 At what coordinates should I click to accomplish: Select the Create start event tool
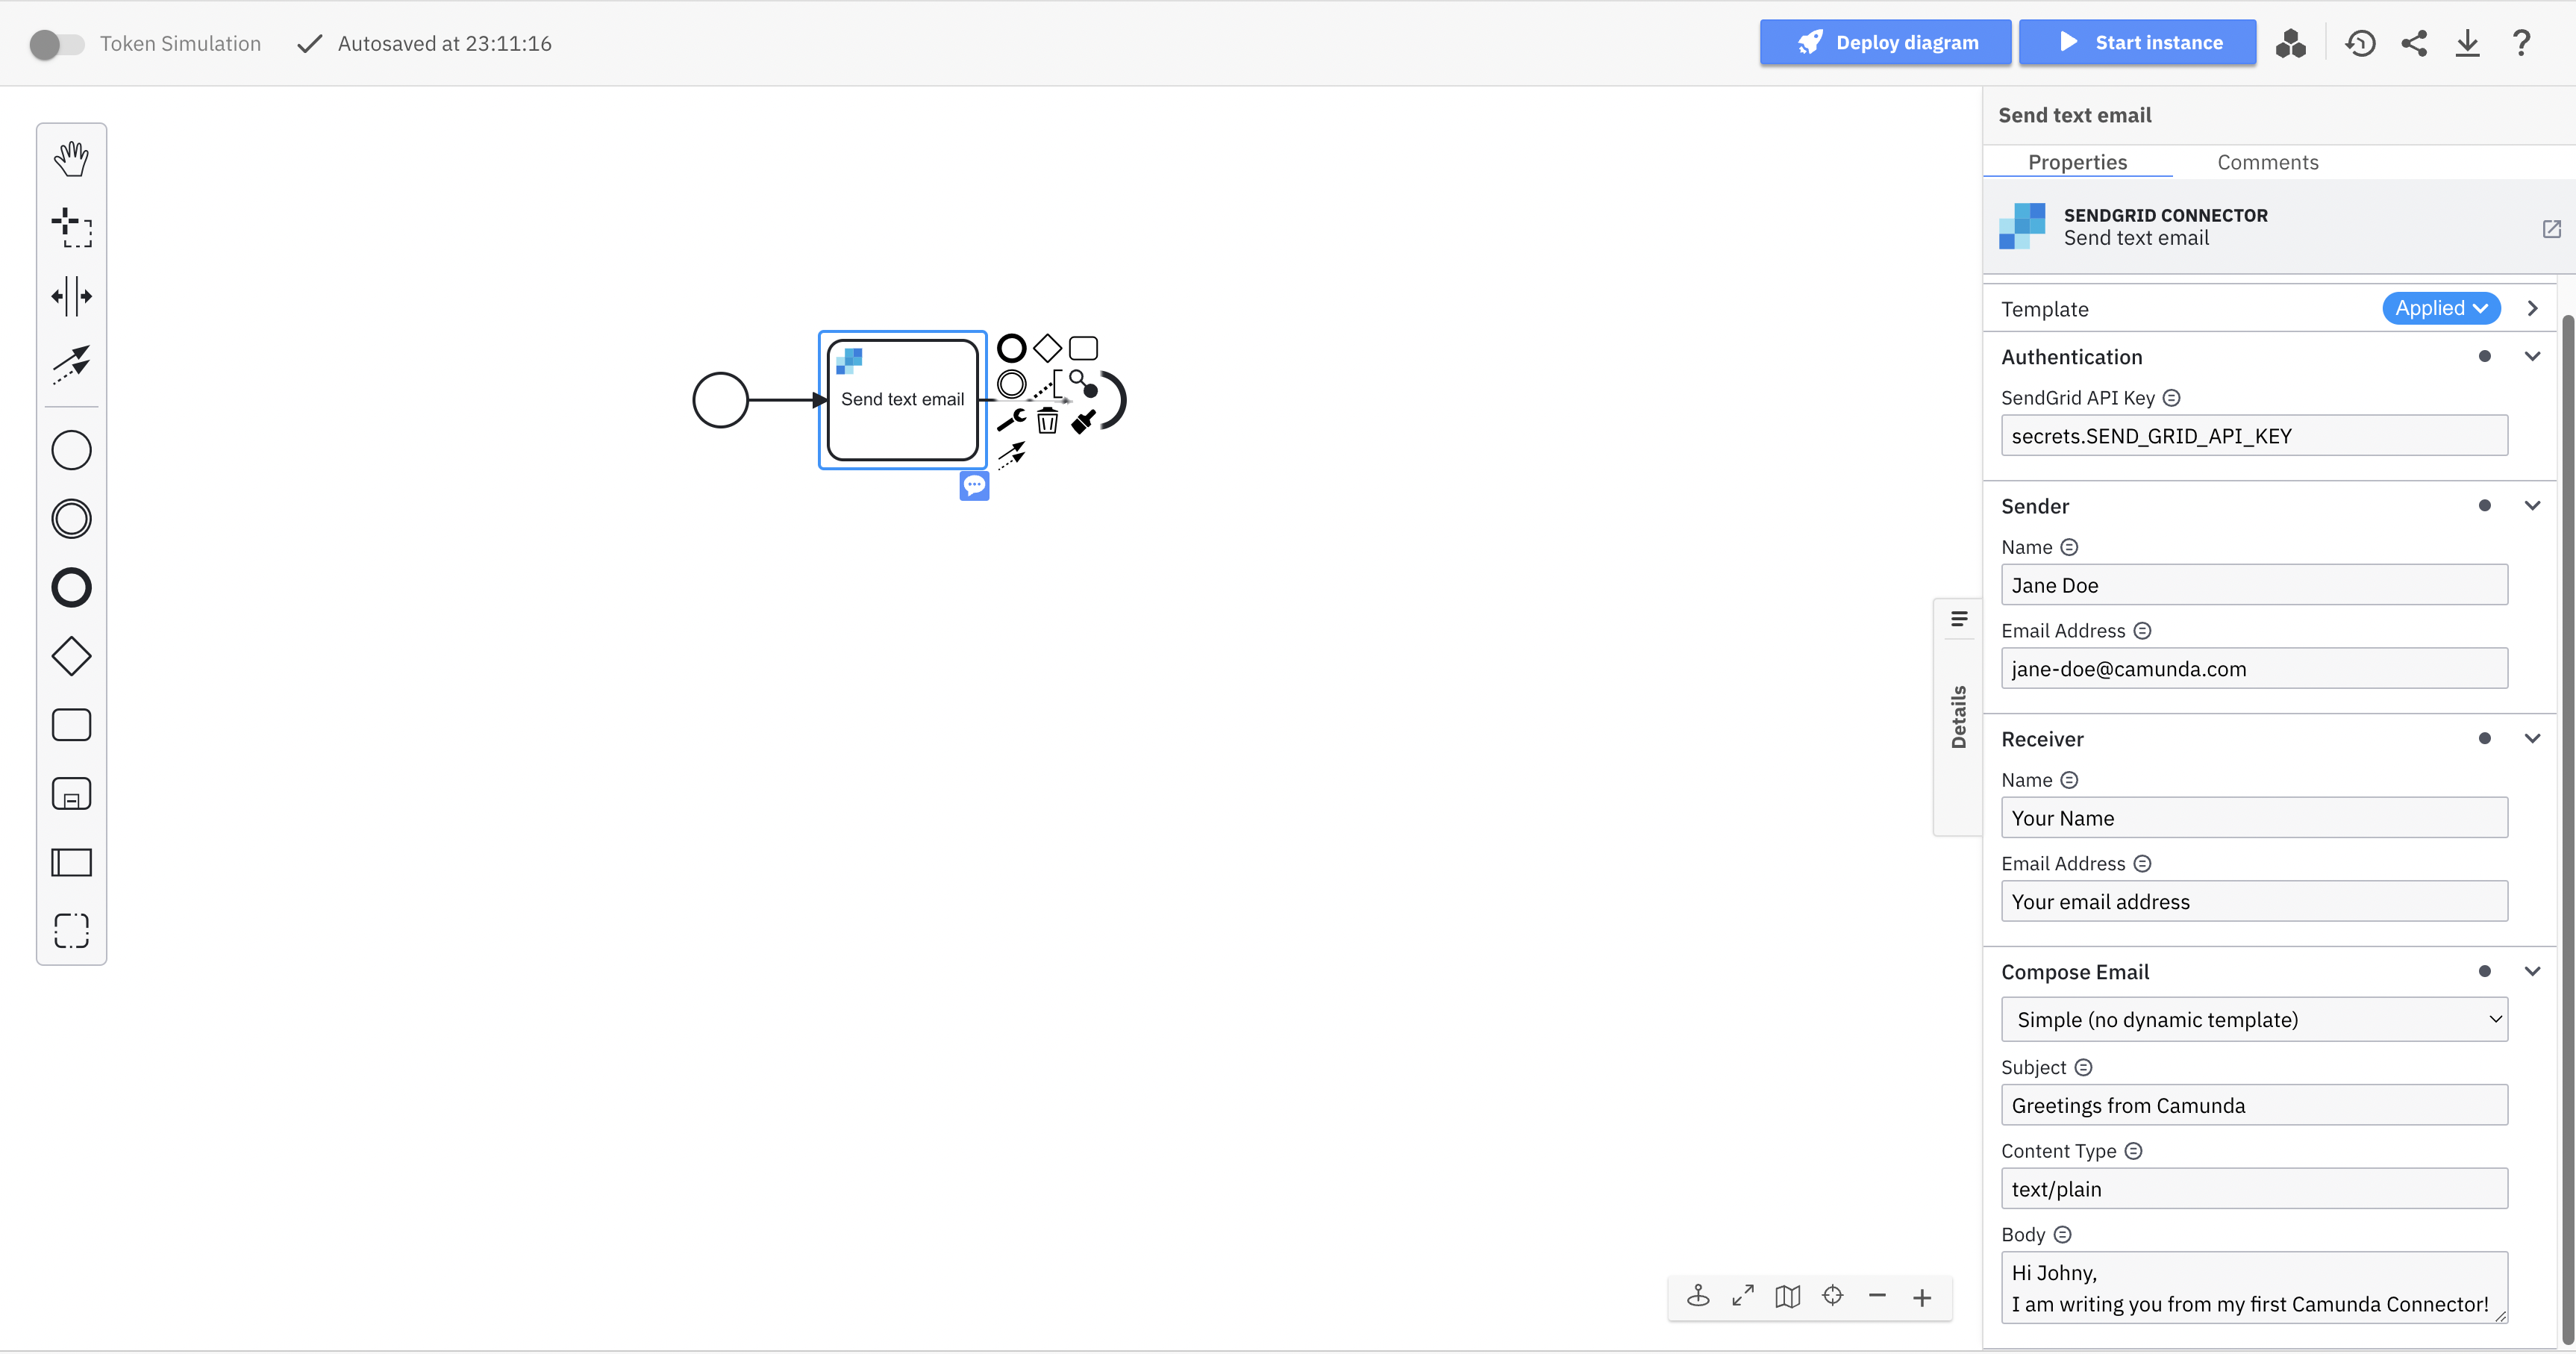click(x=71, y=450)
